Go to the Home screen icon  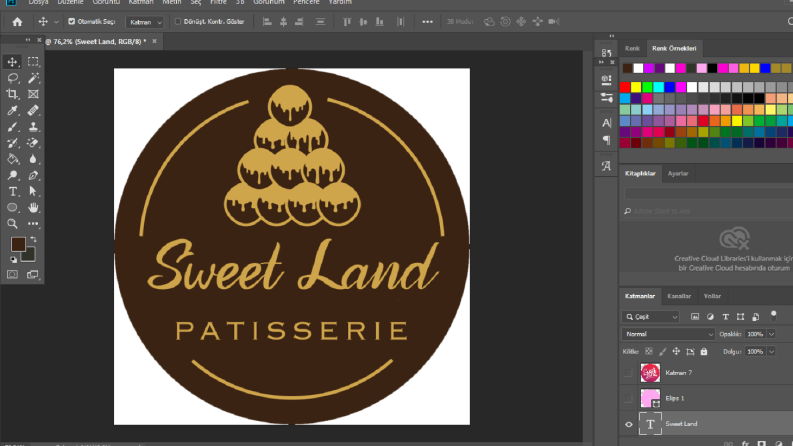(17, 22)
